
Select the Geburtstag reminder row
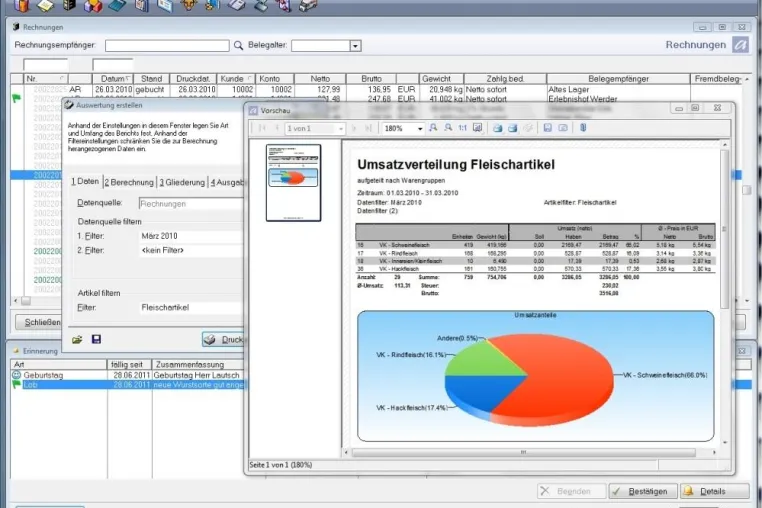click(x=128, y=375)
